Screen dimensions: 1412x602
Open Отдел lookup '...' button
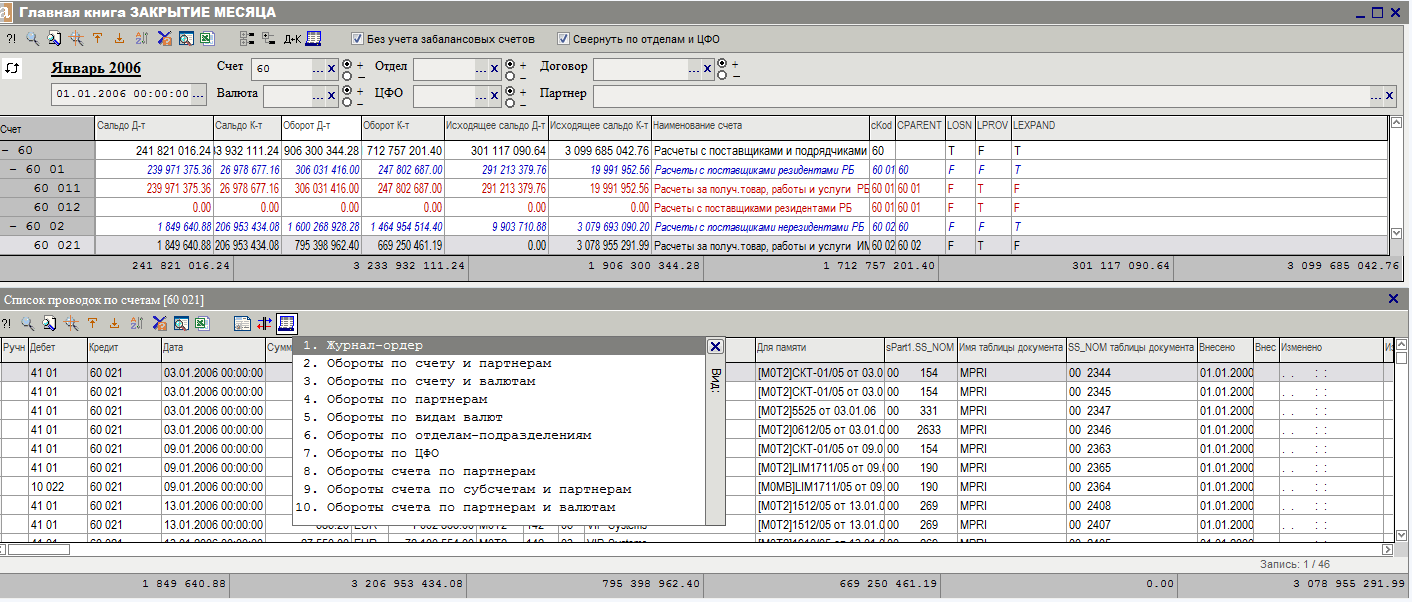482,69
